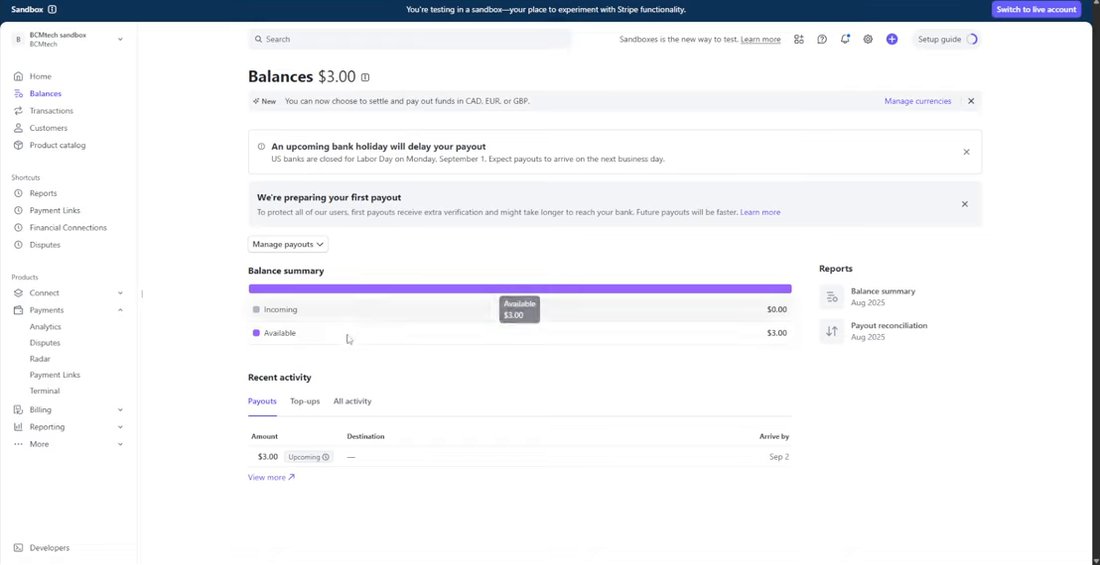Click the Balance summary report icon
The height and width of the screenshot is (565, 1100).
point(832,297)
